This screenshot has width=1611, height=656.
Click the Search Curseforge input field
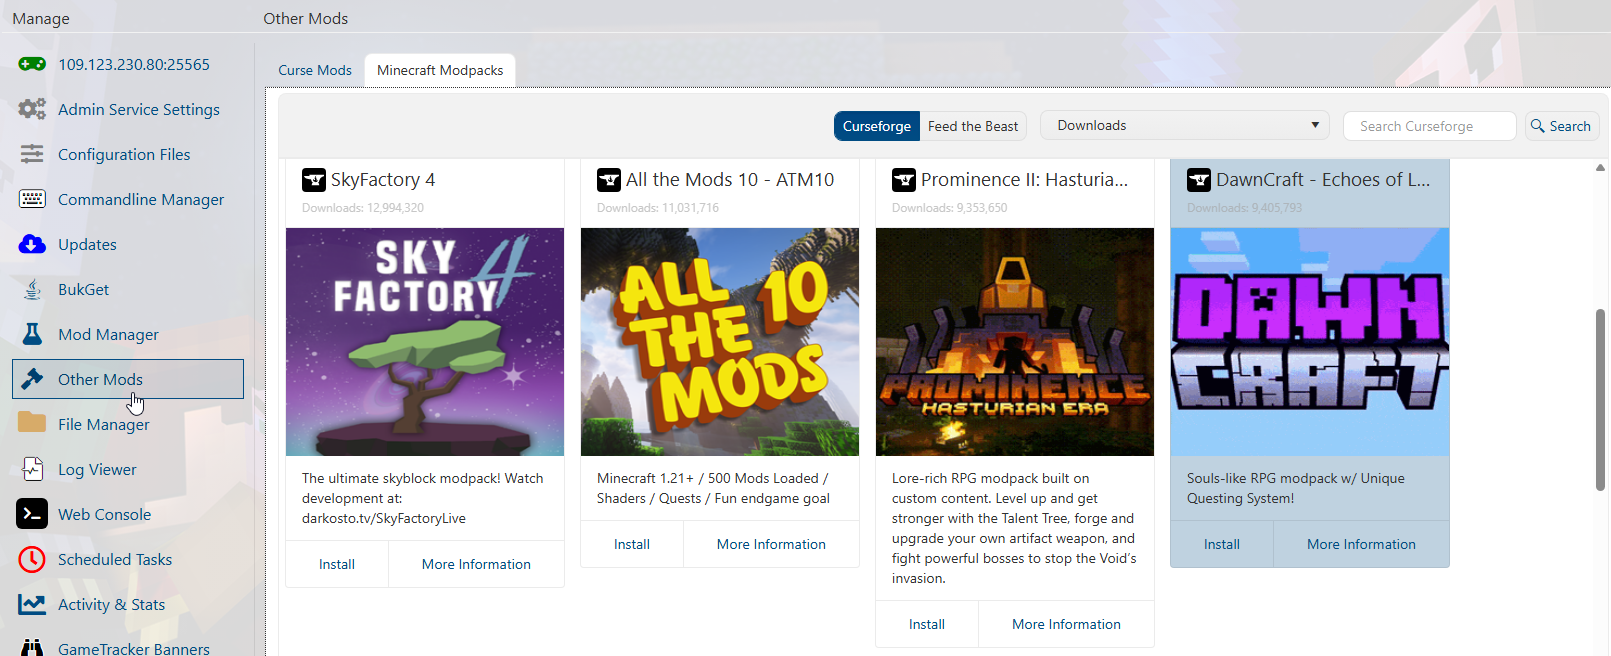click(1429, 126)
